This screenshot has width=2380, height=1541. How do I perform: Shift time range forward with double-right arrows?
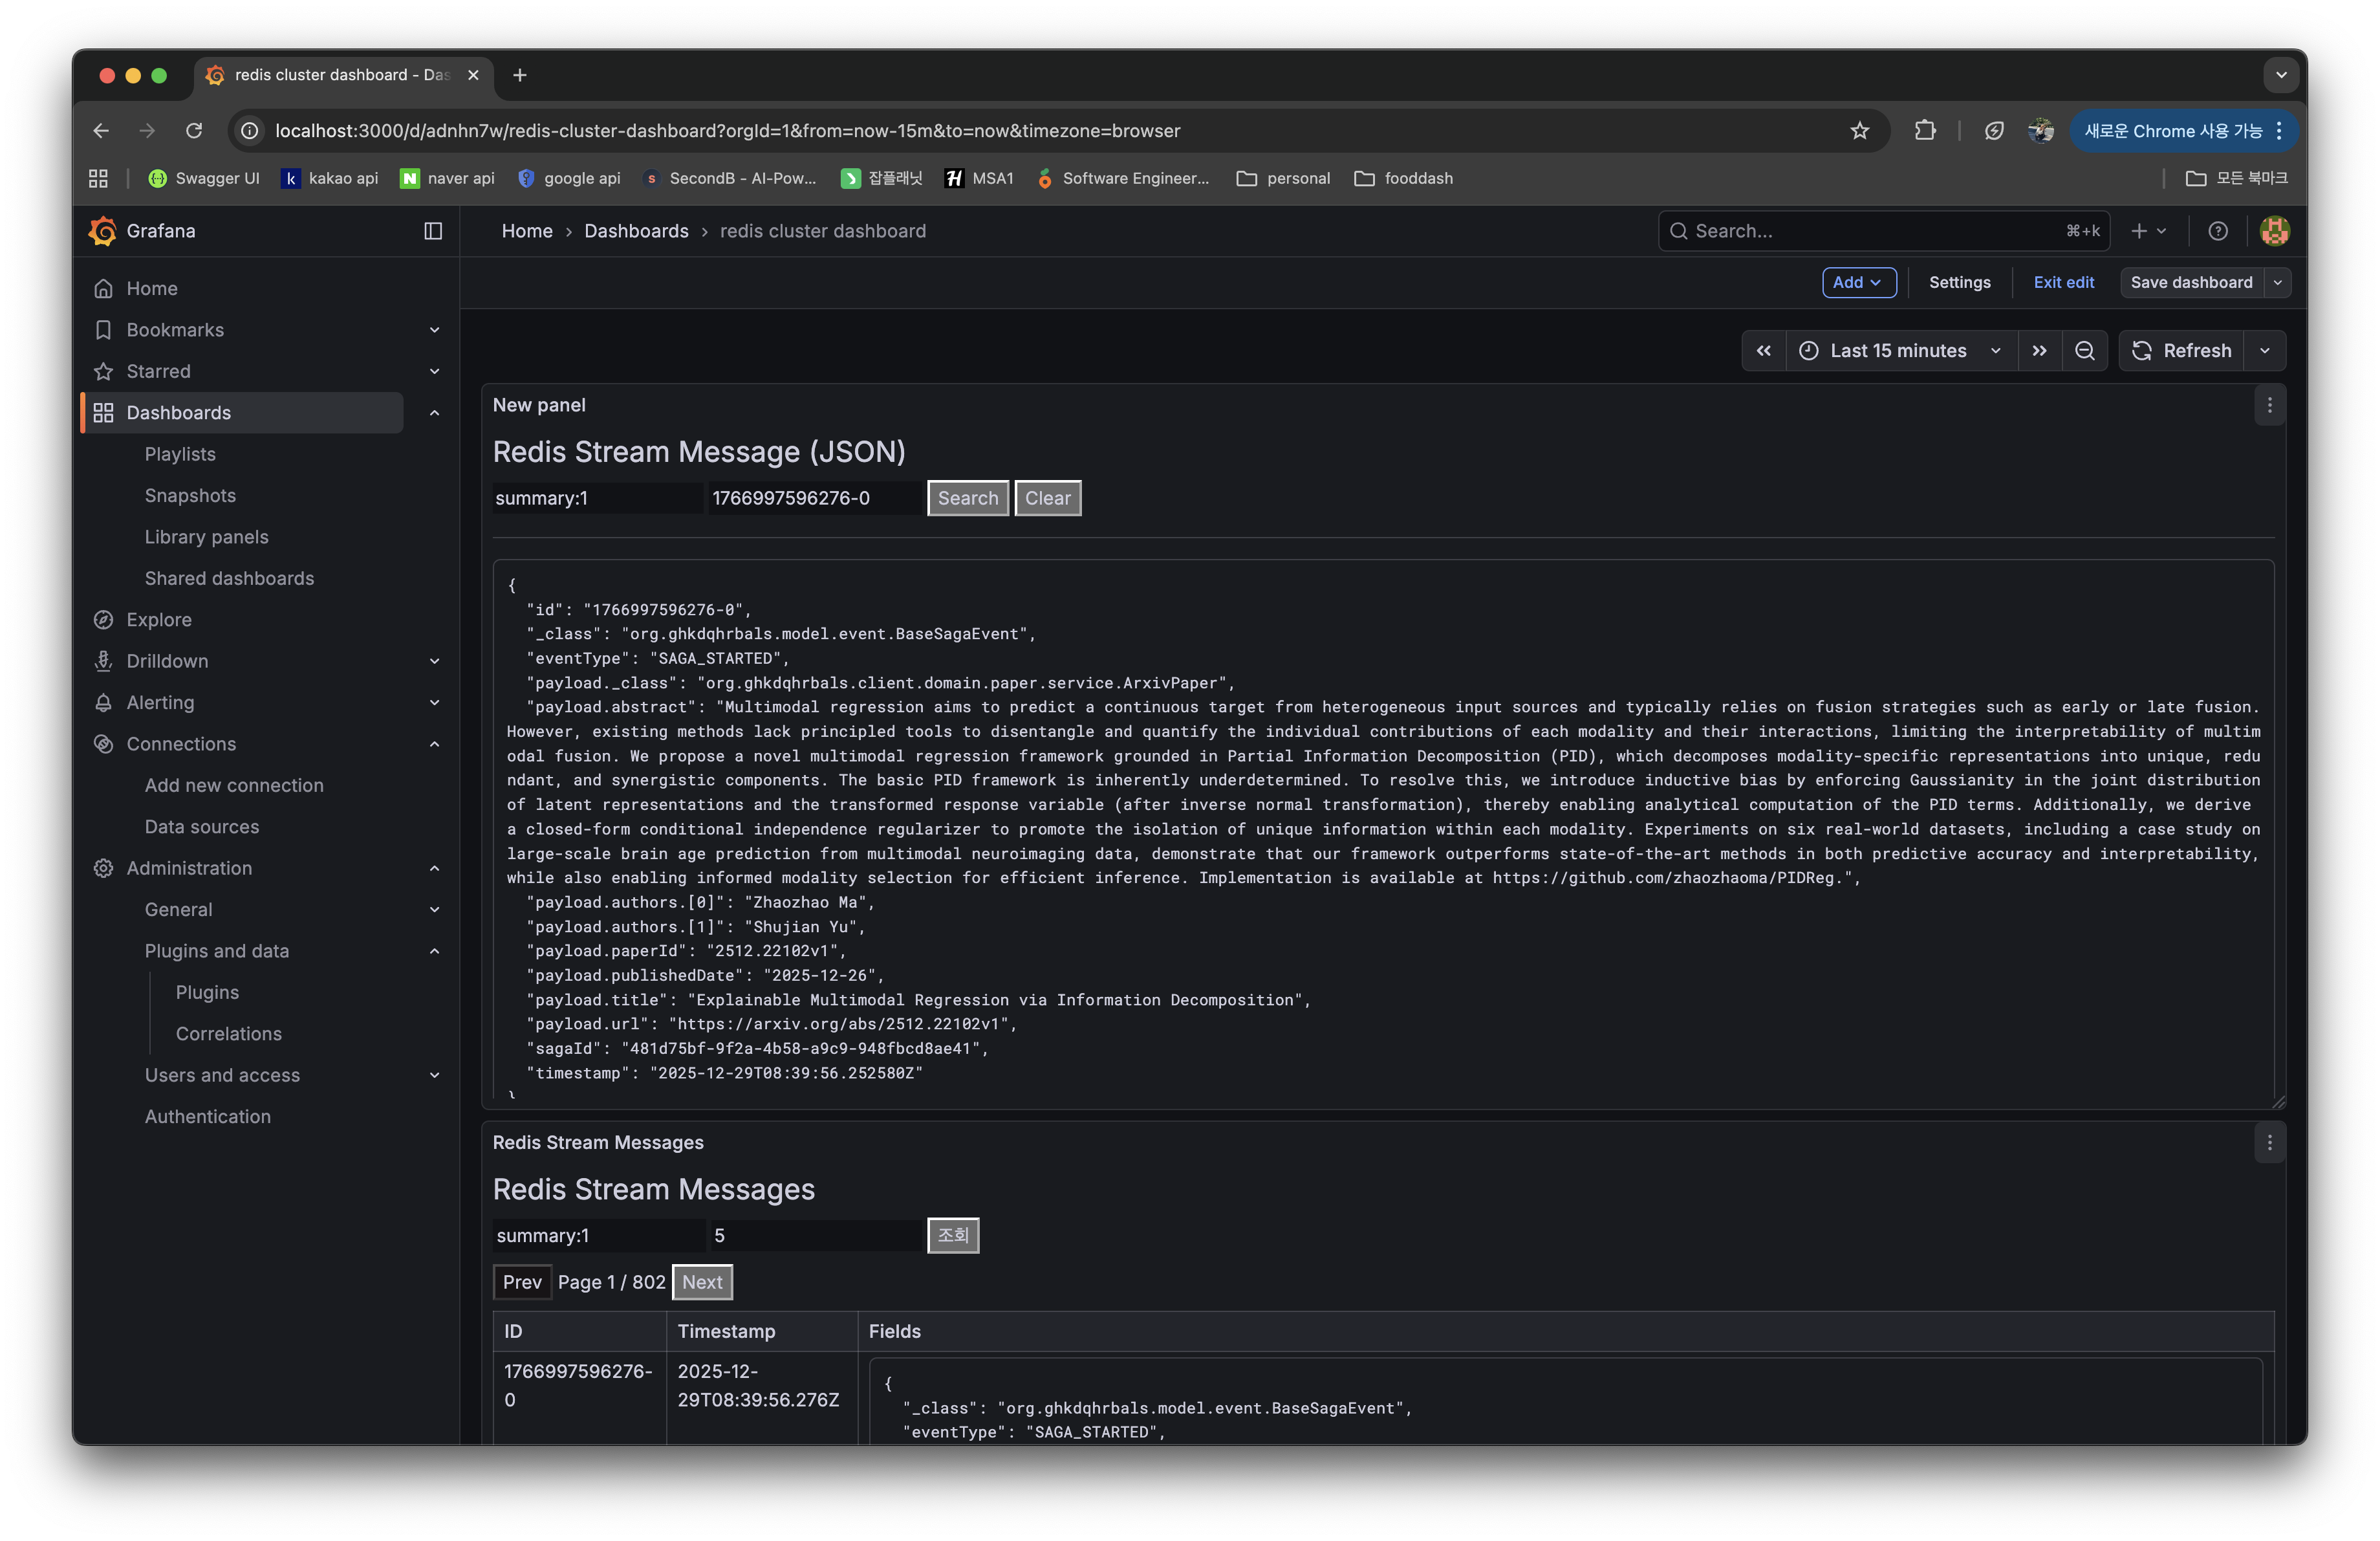coord(2039,351)
